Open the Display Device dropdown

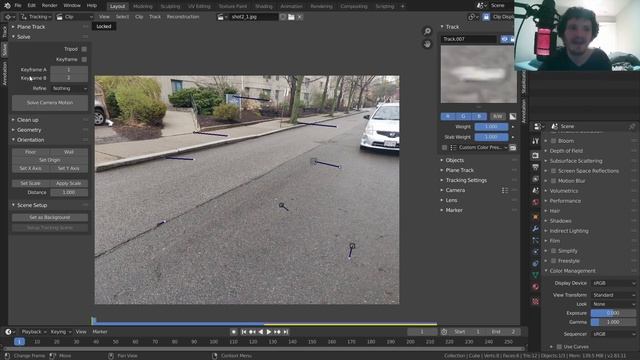pos(613,283)
